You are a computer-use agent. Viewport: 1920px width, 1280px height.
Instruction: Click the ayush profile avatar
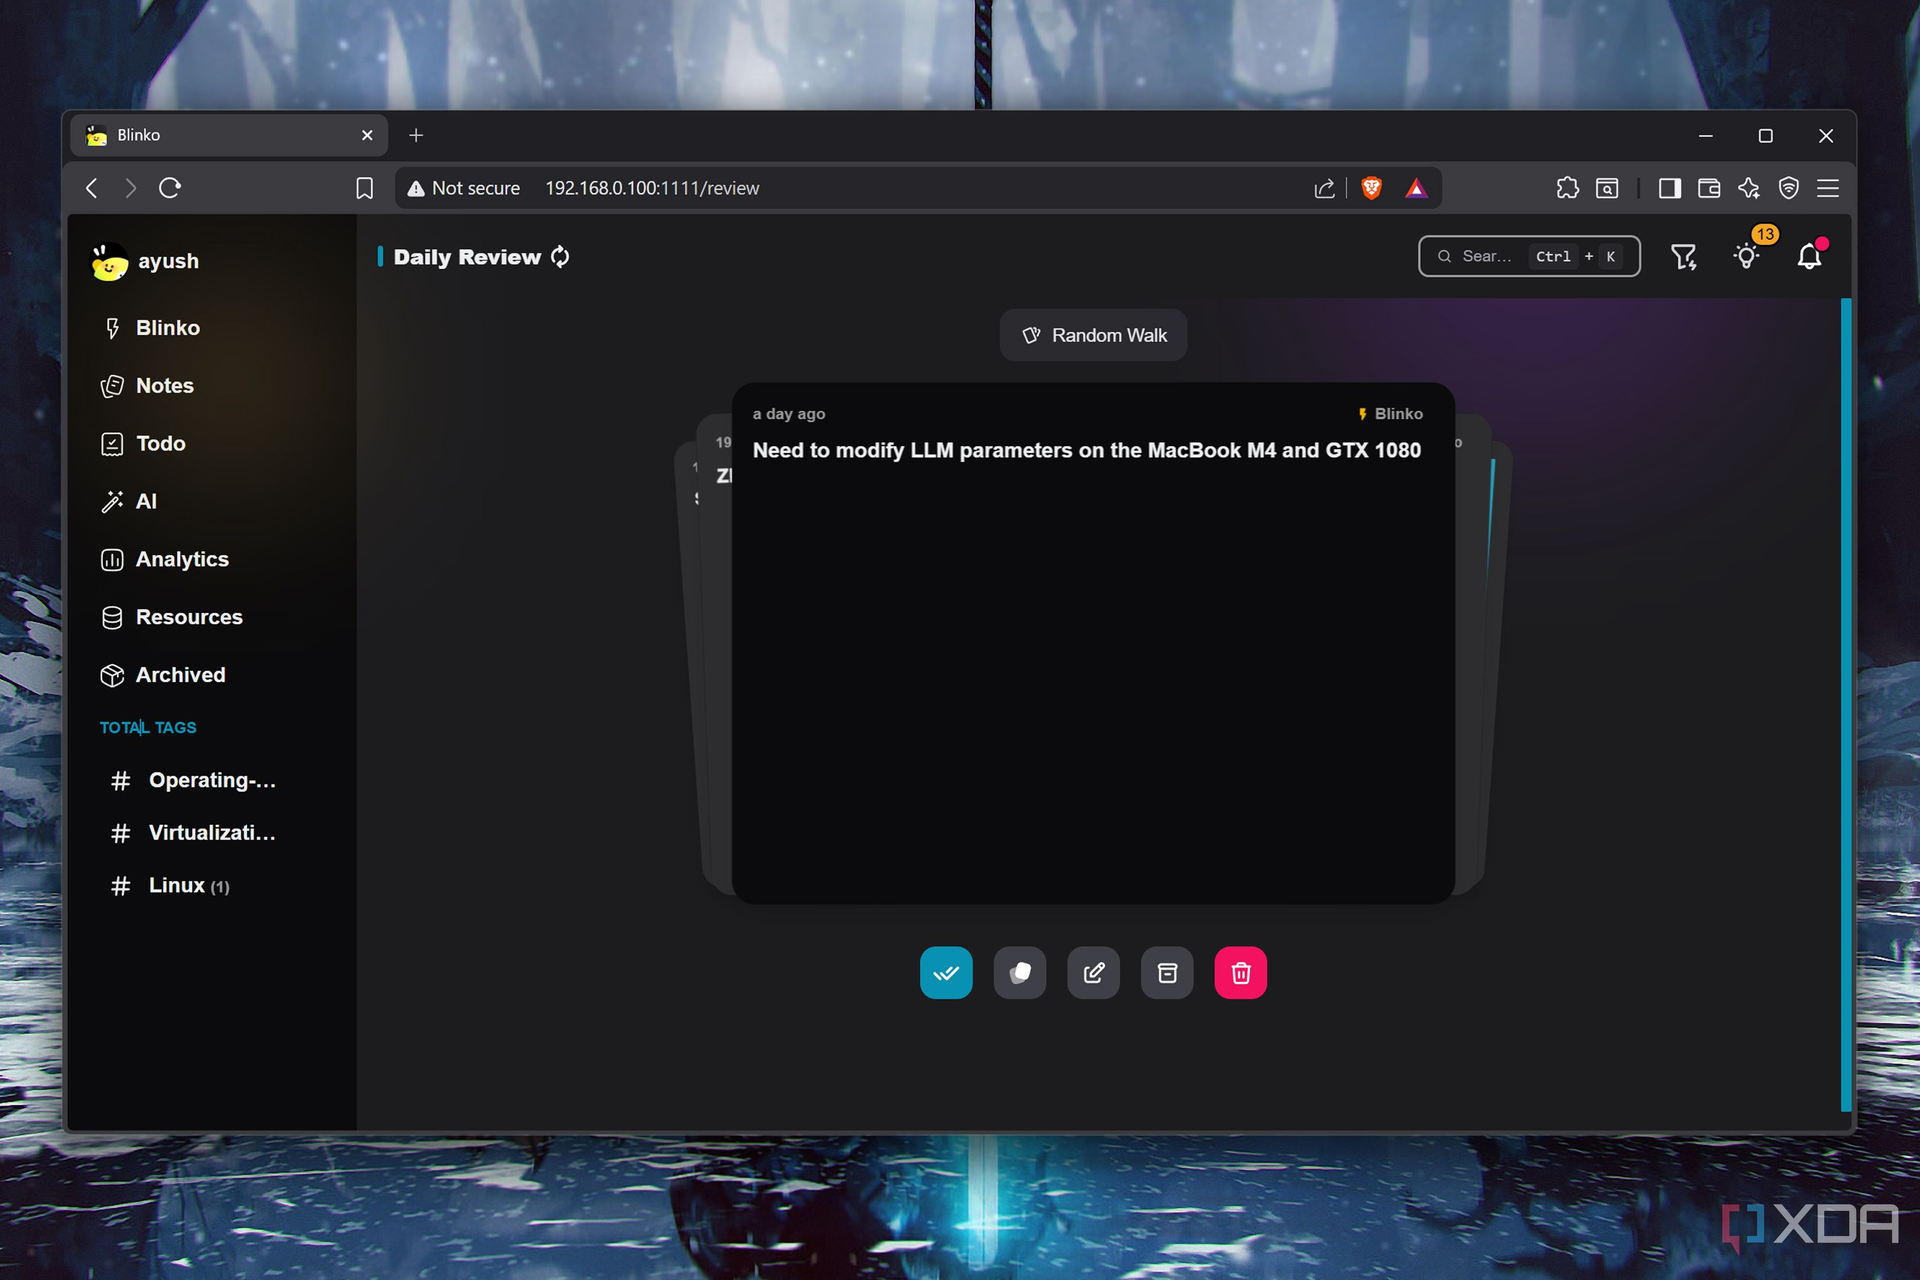[109, 262]
